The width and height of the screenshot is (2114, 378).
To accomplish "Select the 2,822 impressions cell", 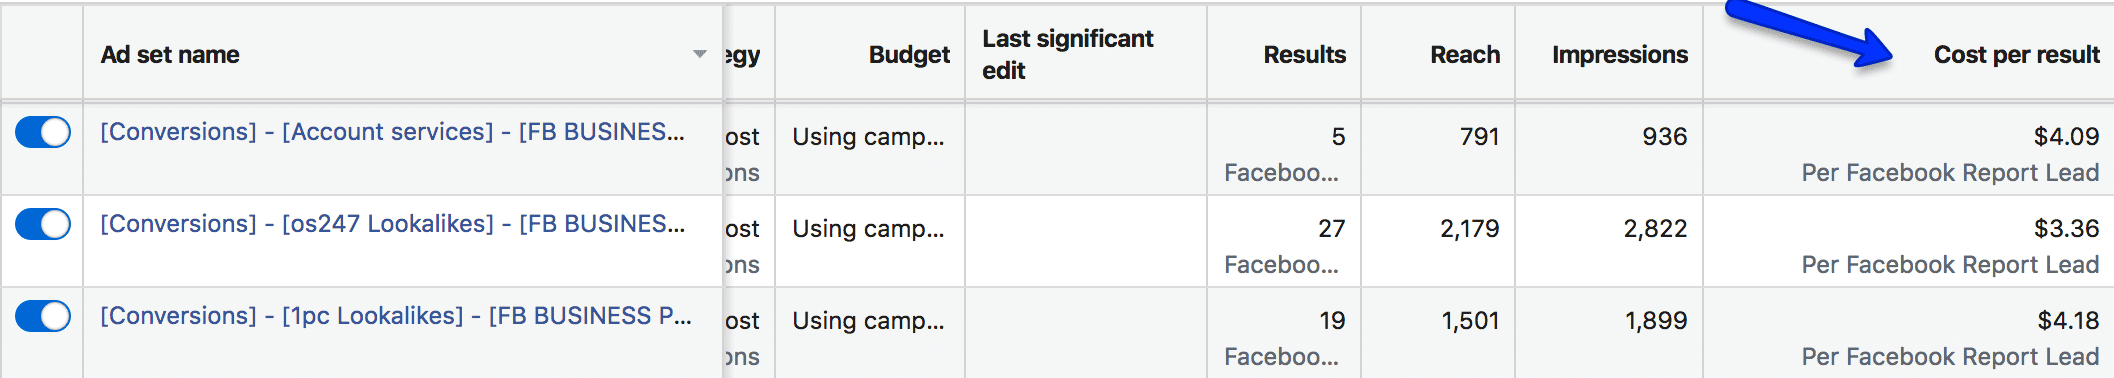I will (x=1655, y=229).
